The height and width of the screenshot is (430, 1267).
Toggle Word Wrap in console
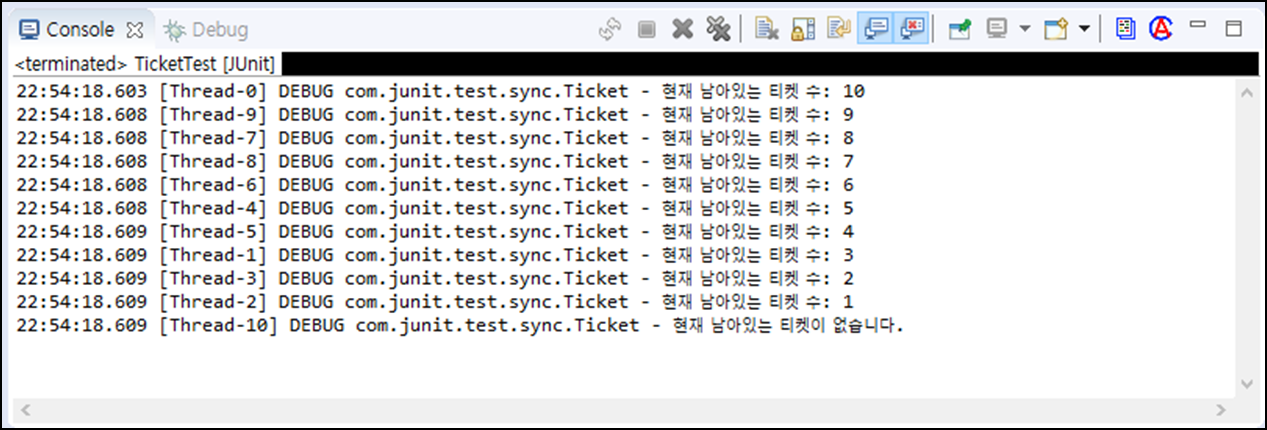click(x=838, y=30)
